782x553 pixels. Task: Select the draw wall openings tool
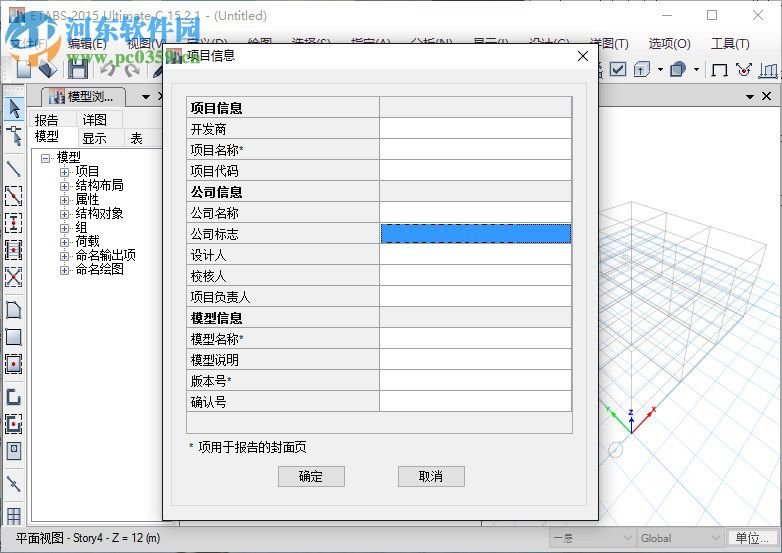[x=13, y=451]
